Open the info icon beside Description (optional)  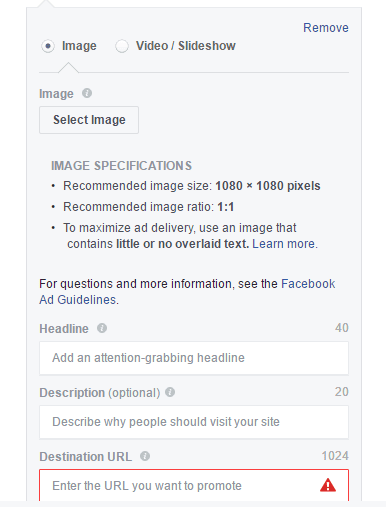(x=170, y=392)
